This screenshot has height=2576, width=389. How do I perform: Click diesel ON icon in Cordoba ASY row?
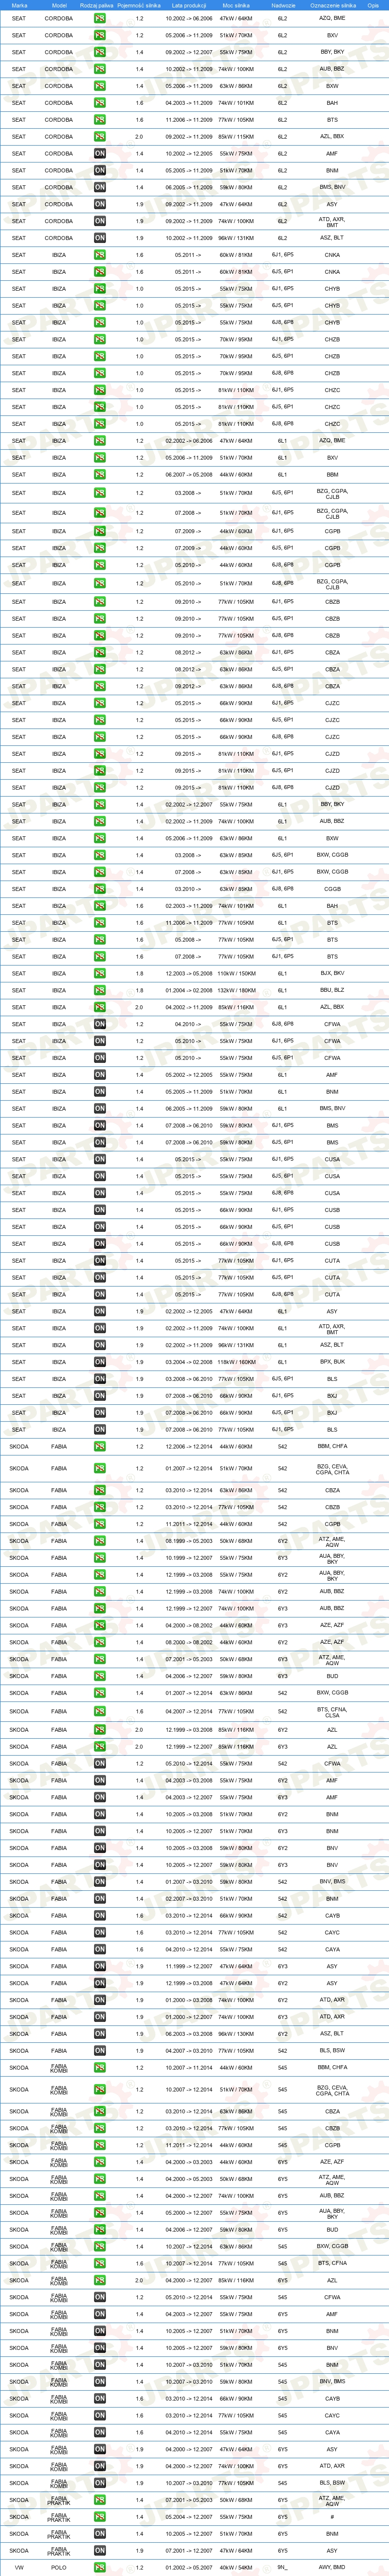click(100, 204)
